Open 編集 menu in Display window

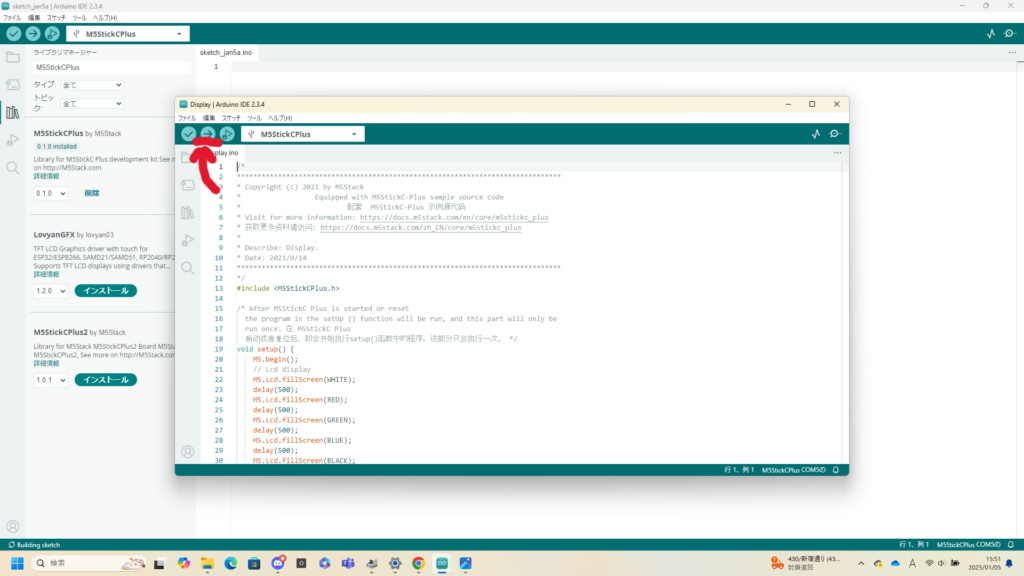point(209,118)
